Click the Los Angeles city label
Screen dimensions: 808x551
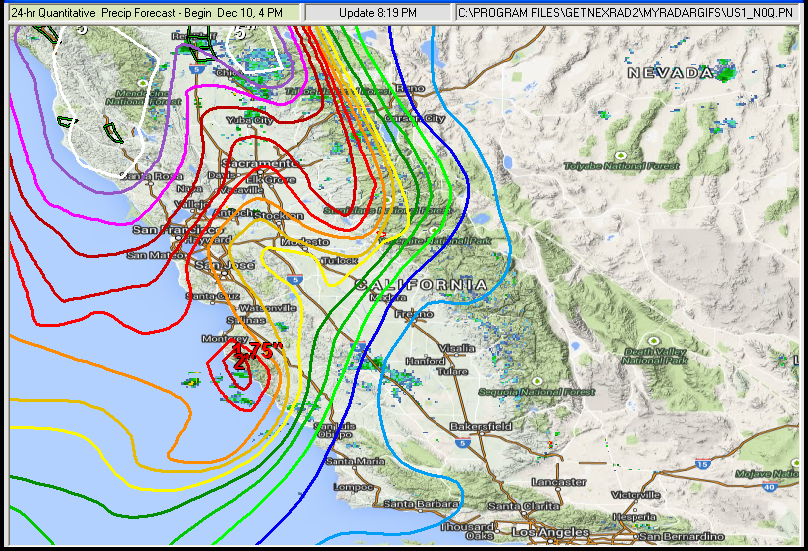[548, 532]
